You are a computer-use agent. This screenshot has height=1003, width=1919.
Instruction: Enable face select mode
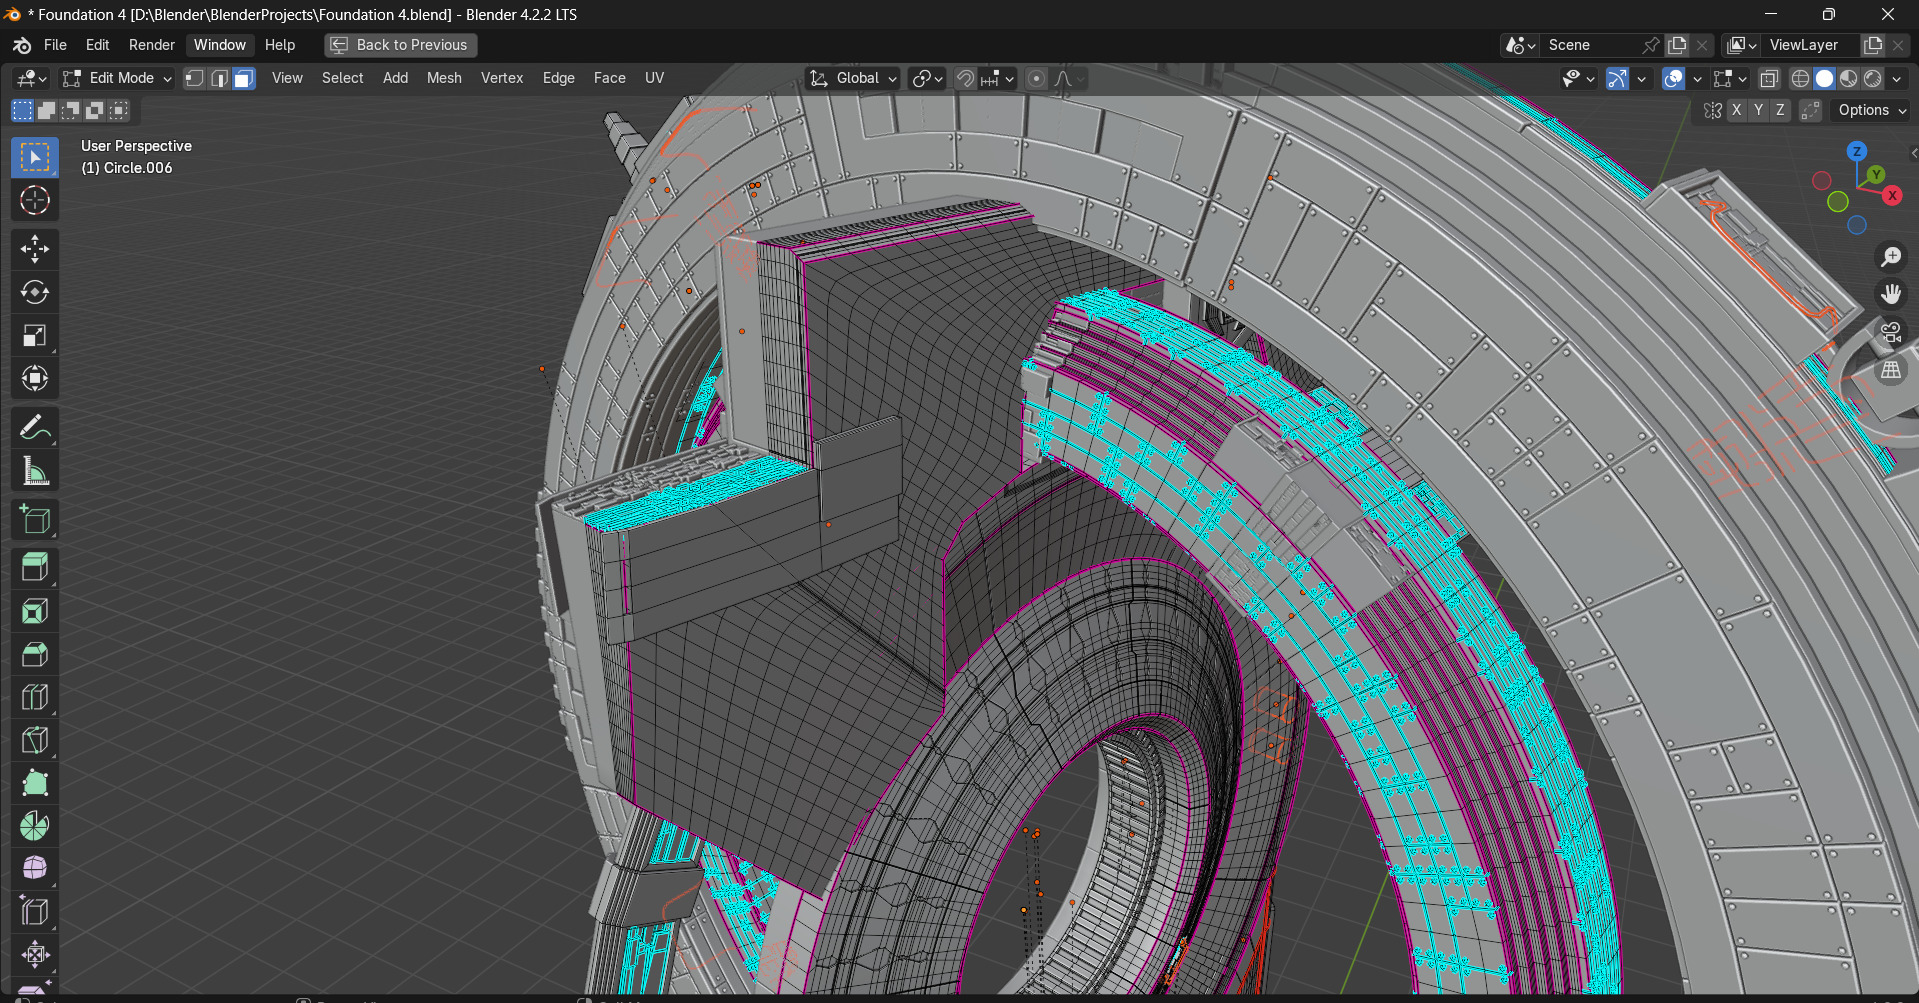click(243, 78)
